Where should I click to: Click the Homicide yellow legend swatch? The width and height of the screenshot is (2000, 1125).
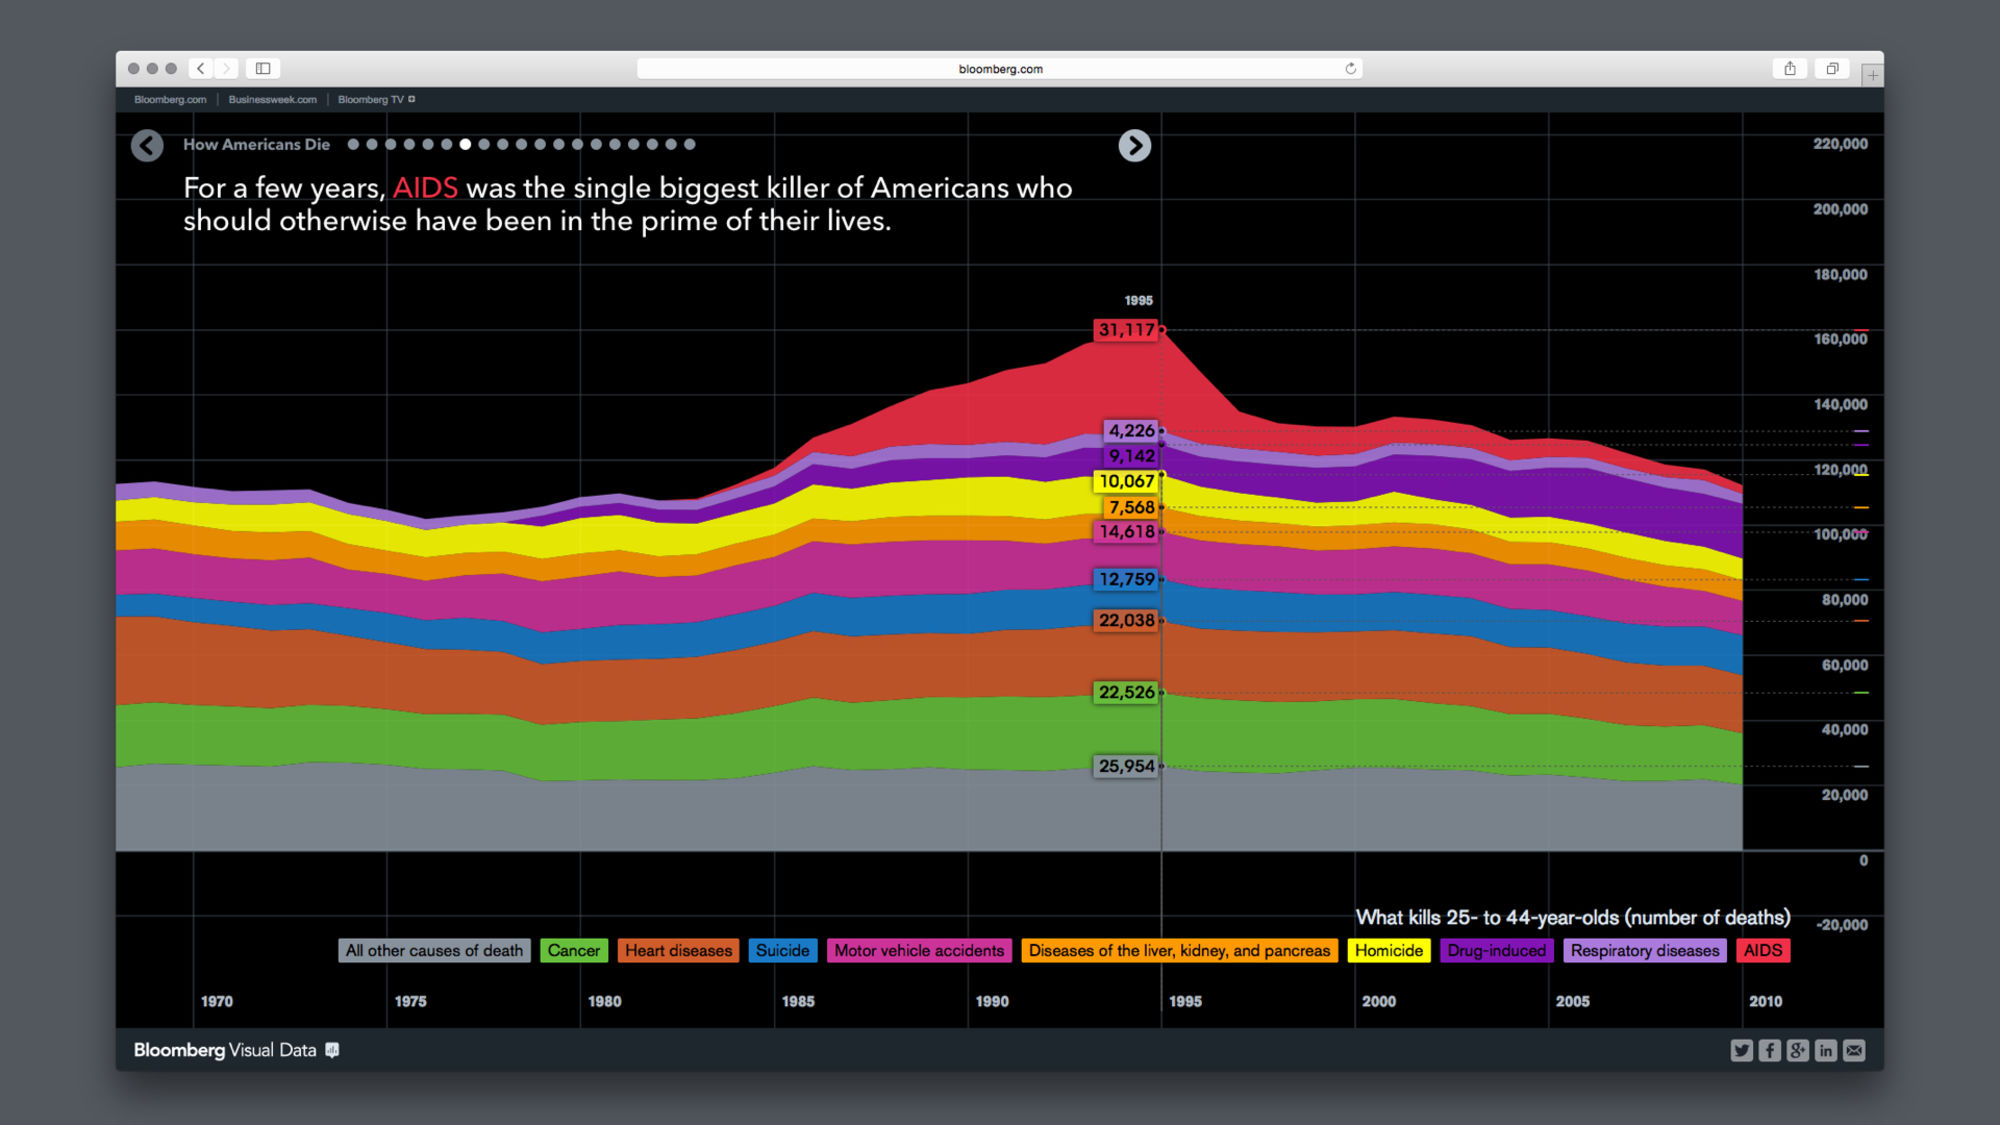[x=1388, y=951]
